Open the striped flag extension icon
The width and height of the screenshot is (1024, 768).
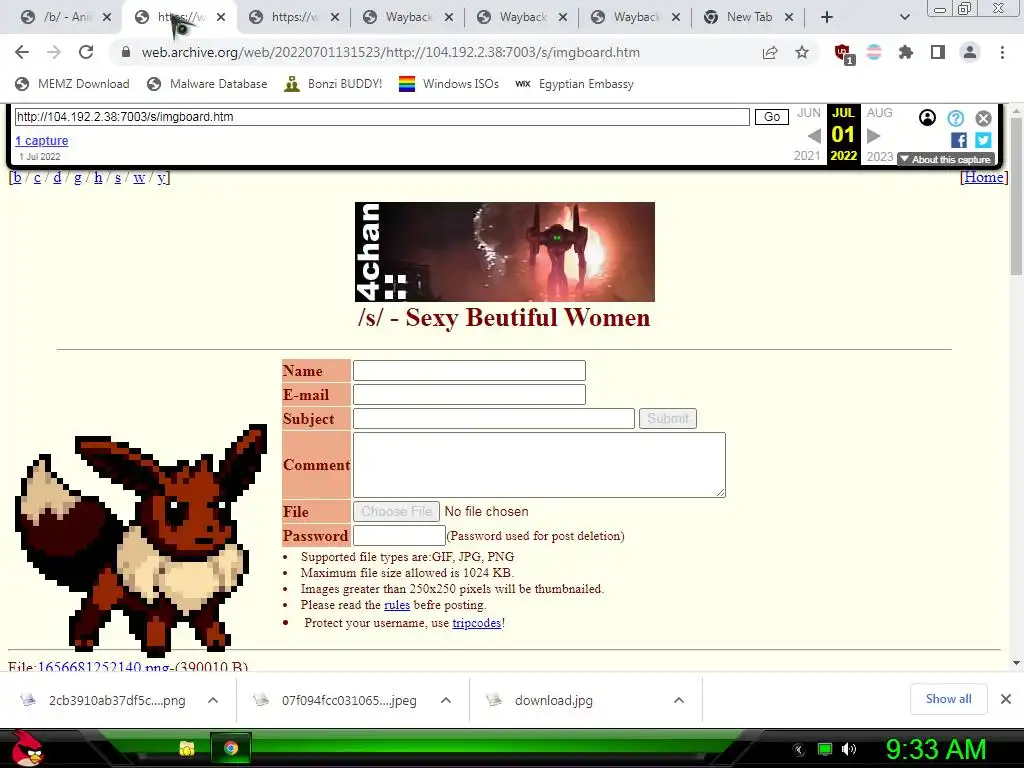874,52
